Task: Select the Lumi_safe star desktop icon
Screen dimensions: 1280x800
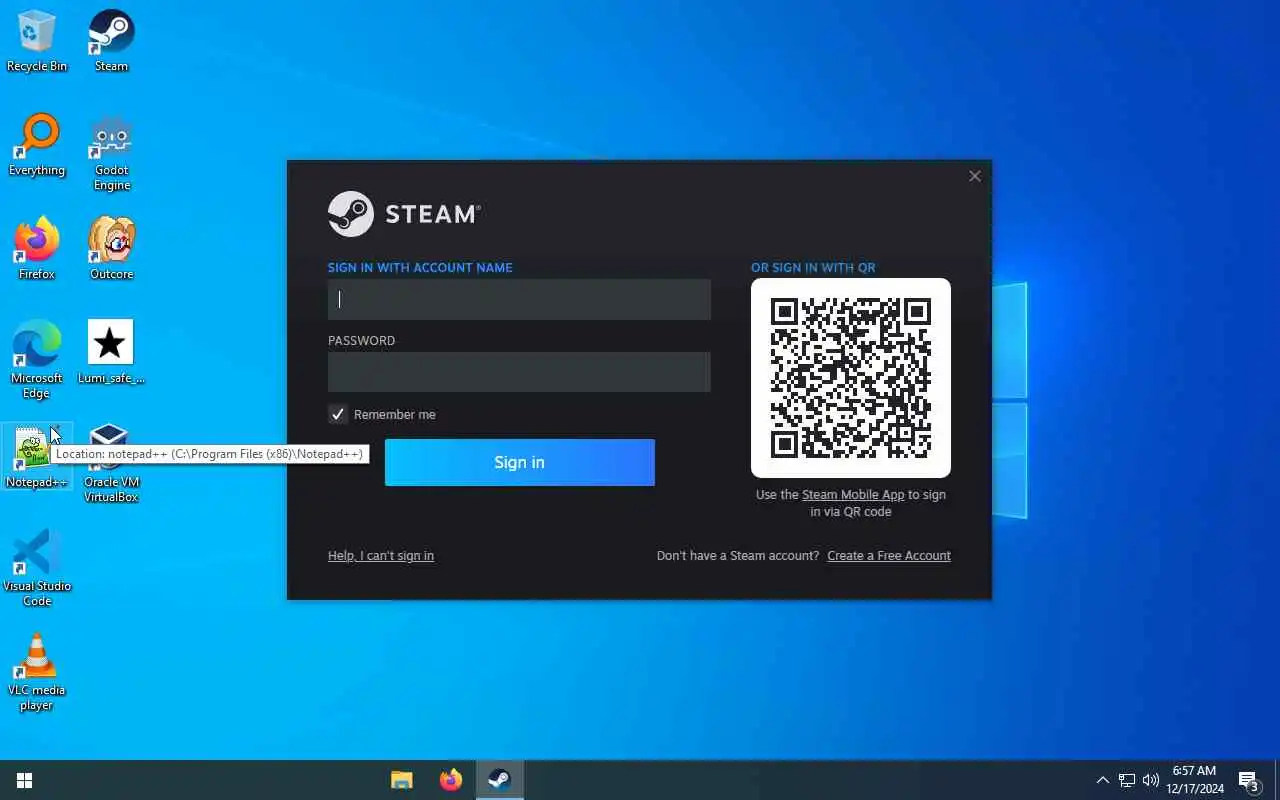Action: coord(111,352)
